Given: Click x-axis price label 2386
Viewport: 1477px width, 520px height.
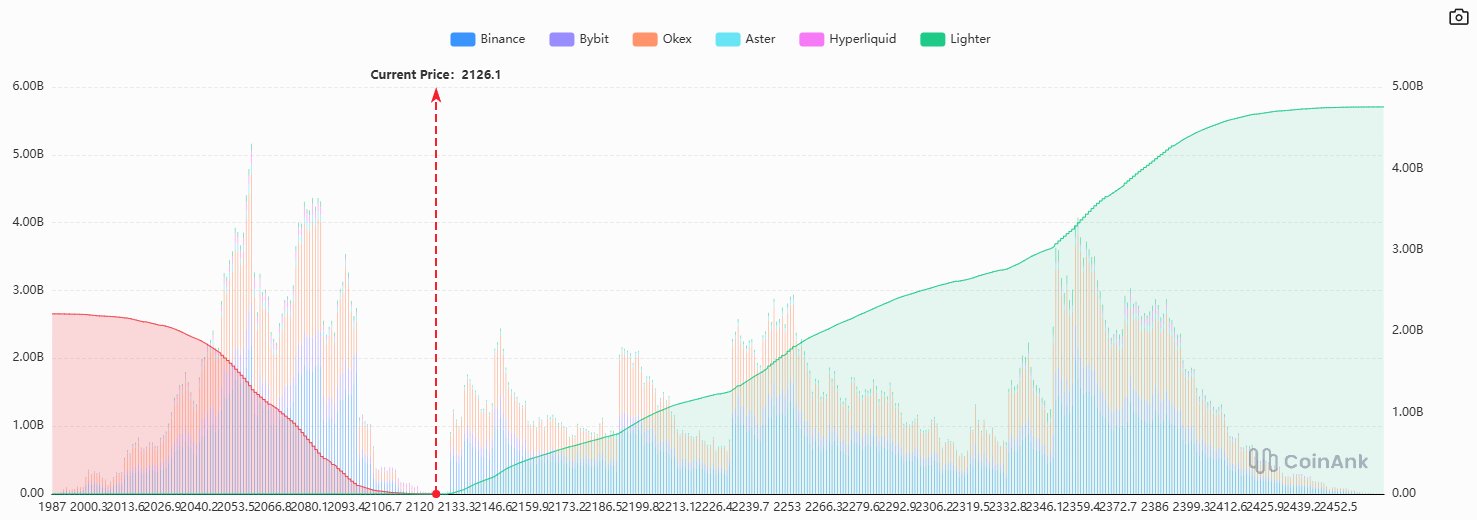Looking at the screenshot, I should [x=1154, y=508].
